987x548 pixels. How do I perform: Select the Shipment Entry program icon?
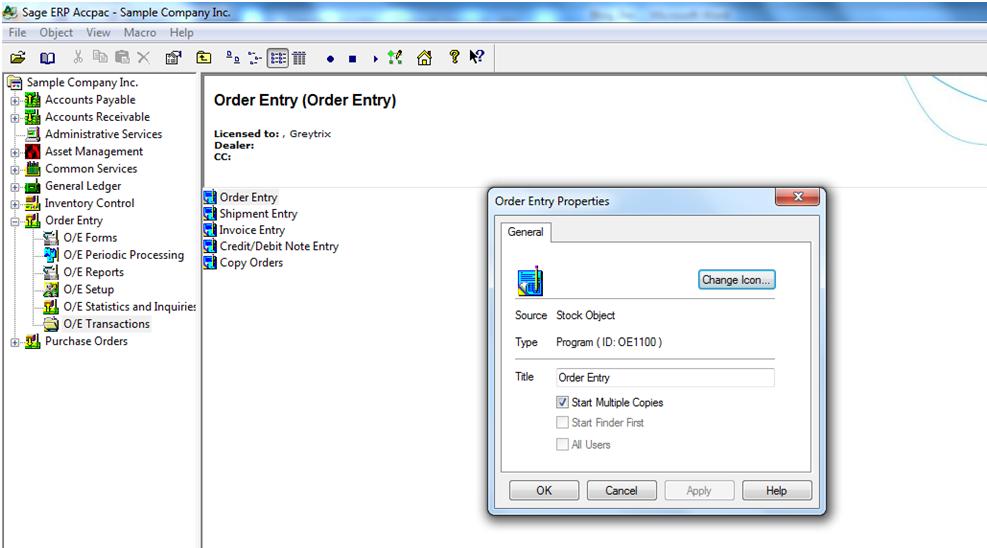pyautogui.click(x=210, y=213)
